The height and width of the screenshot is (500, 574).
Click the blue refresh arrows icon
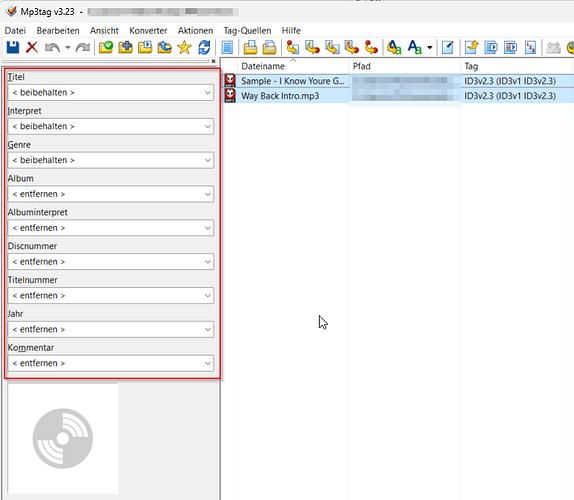coord(204,48)
